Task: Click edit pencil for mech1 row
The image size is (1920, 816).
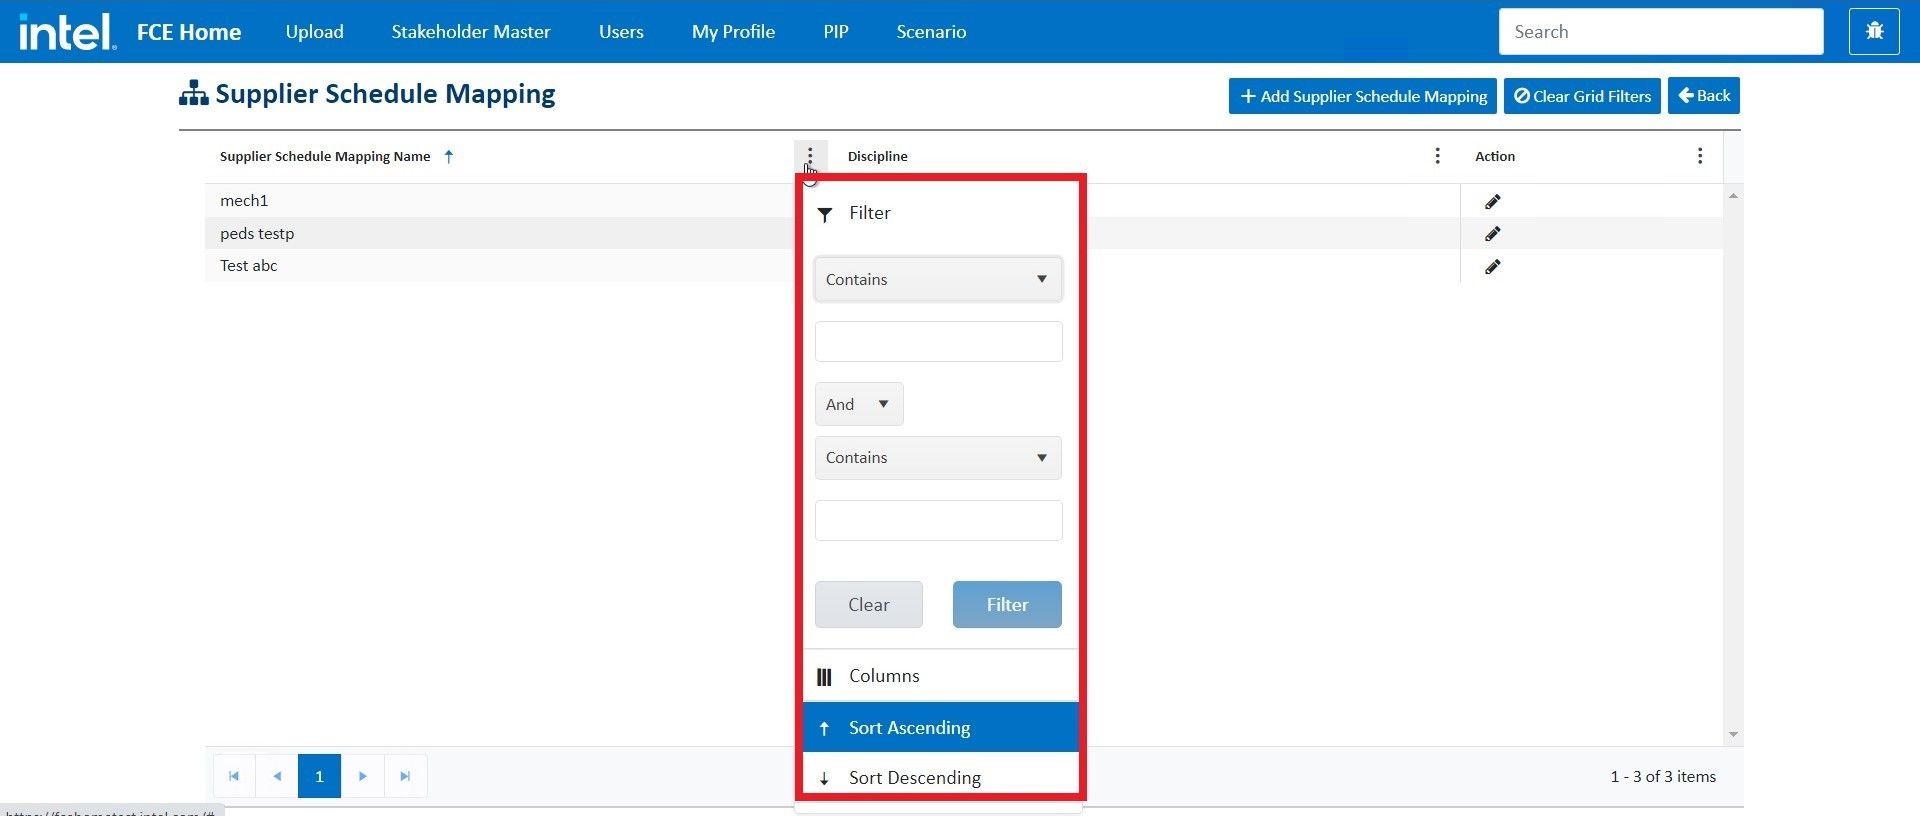Action: (x=1492, y=202)
